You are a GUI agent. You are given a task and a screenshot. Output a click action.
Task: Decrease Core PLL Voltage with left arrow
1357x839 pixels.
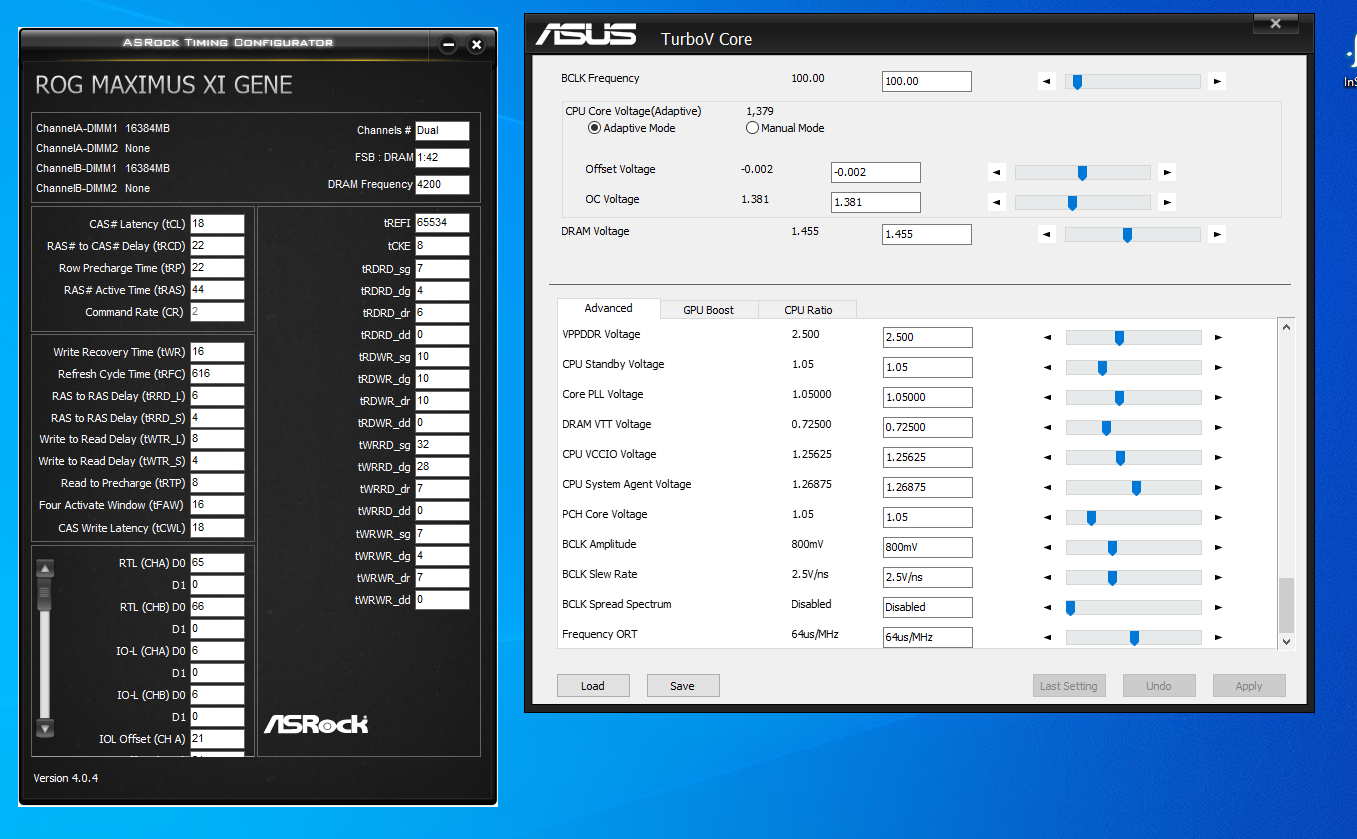[x=1047, y=398]
